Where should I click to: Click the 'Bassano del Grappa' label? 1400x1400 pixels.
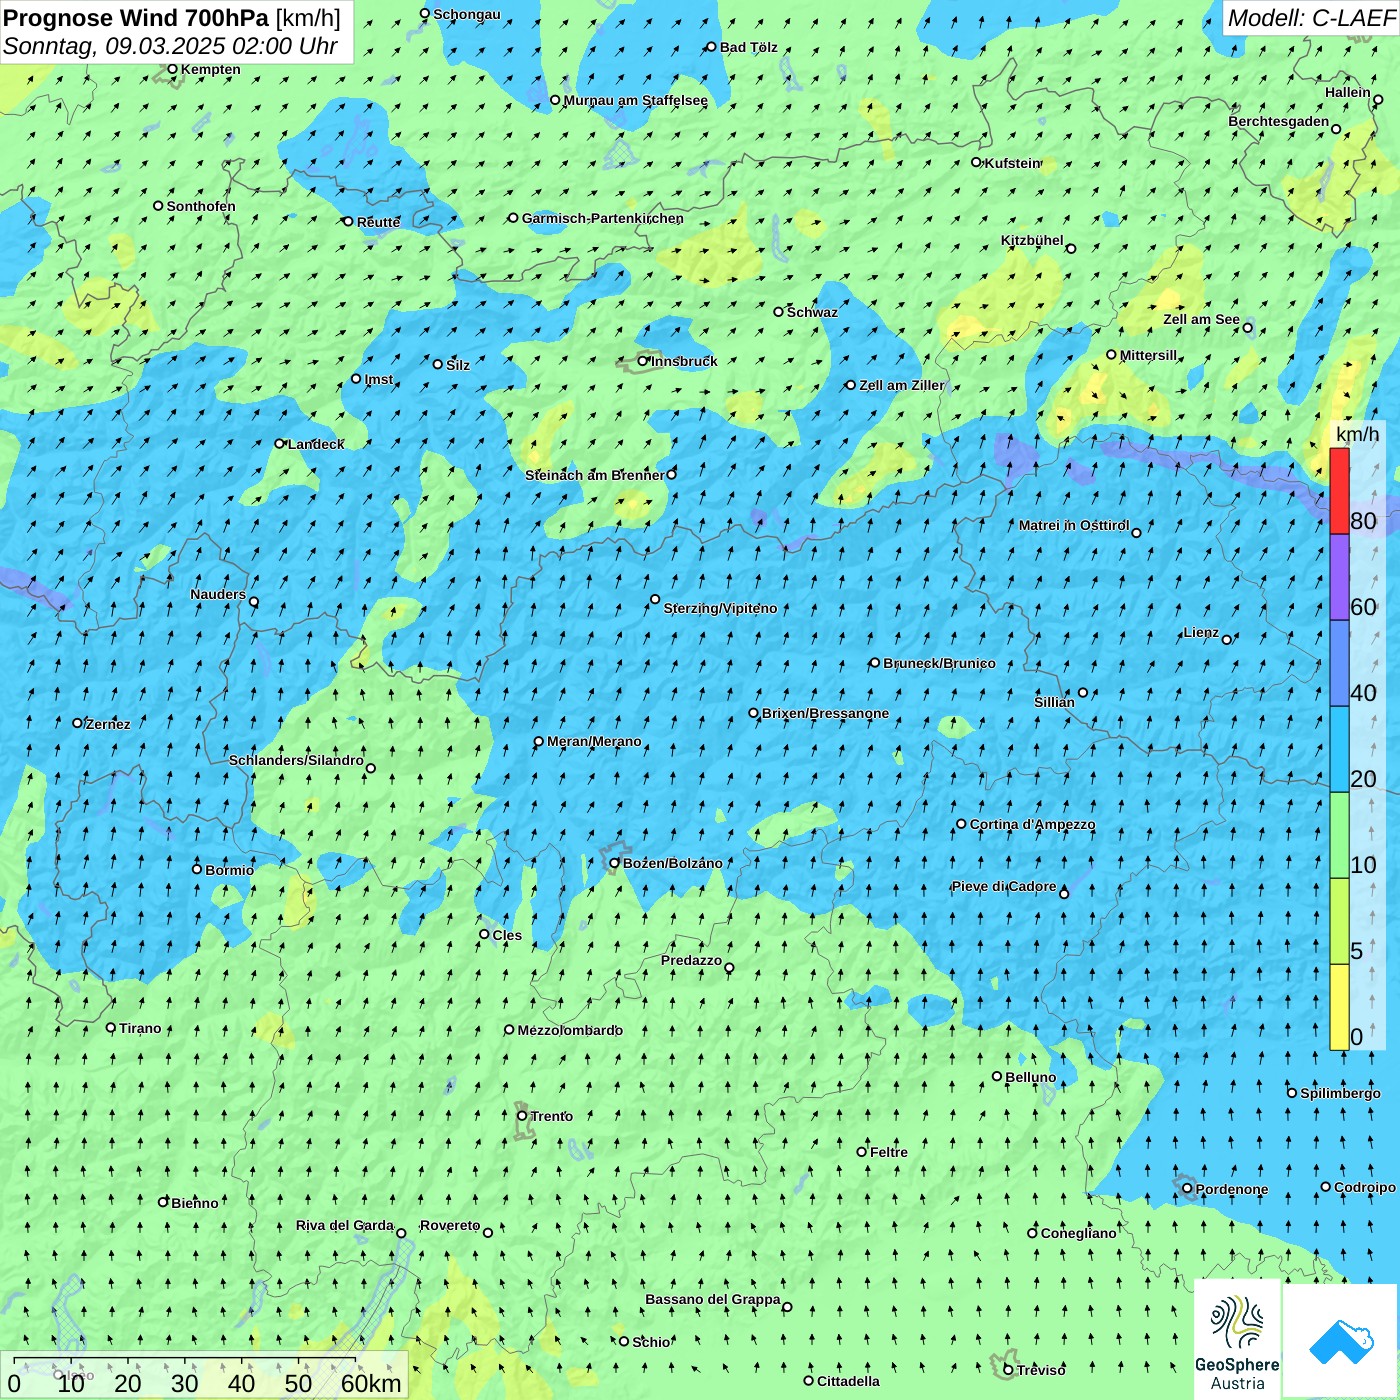pos(713,1299)
